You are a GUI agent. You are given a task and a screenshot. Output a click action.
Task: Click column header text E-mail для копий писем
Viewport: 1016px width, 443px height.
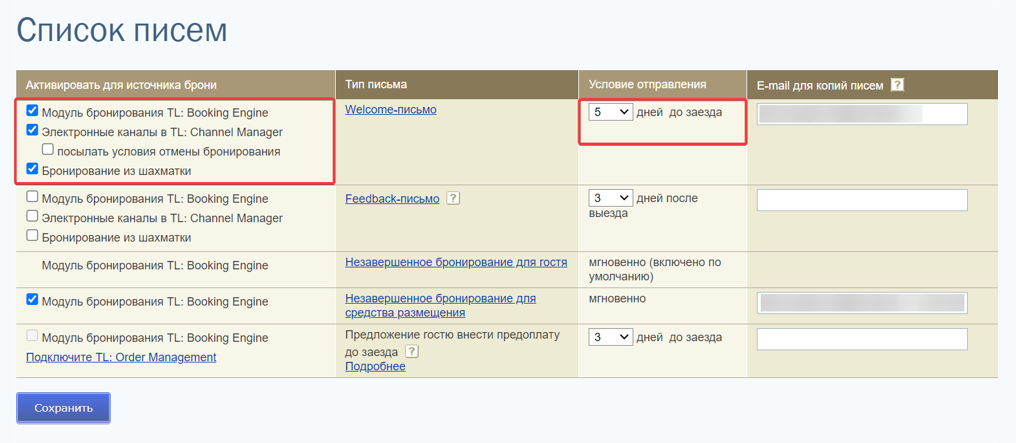point(820,85)
